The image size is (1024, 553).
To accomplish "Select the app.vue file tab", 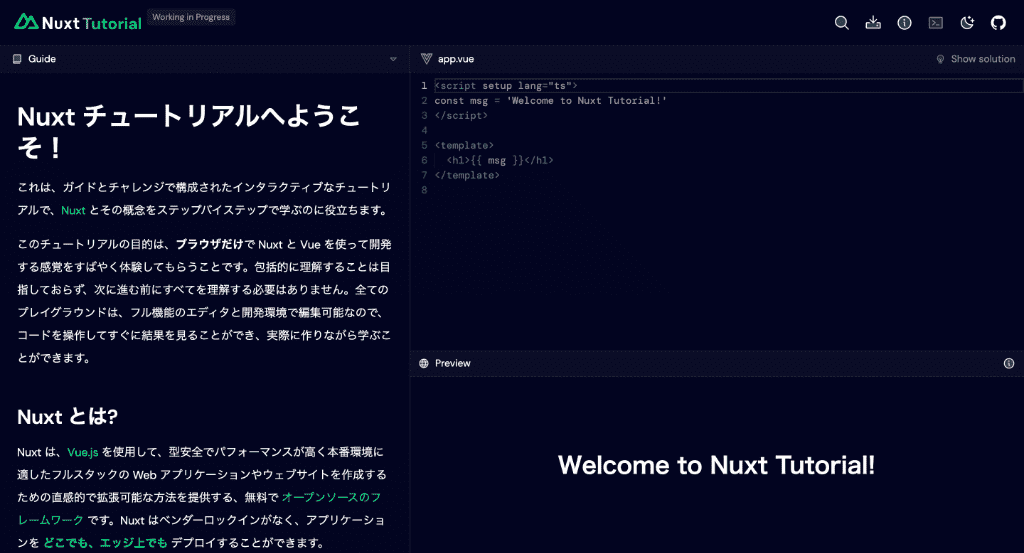I will click(456, 59).
